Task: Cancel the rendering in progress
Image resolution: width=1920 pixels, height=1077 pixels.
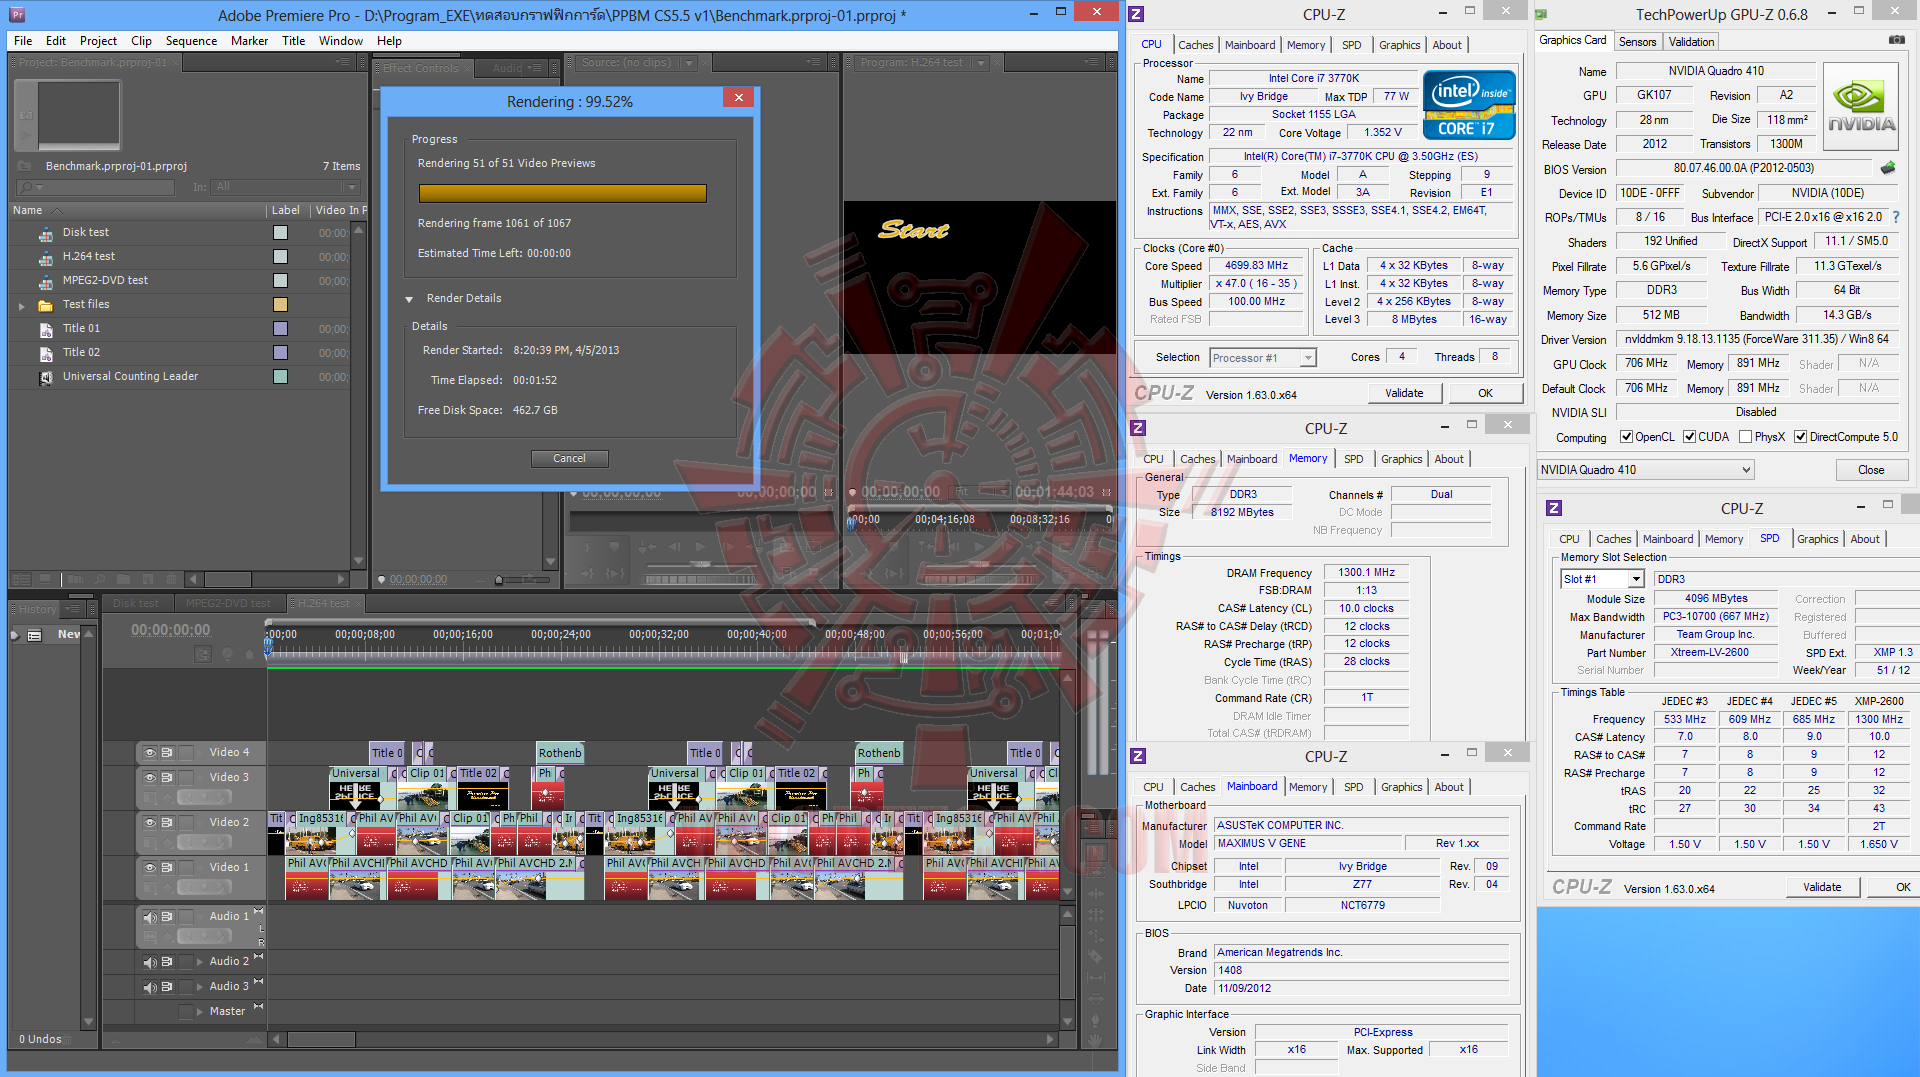Action: pyautogui.click(x=570, y=458)
